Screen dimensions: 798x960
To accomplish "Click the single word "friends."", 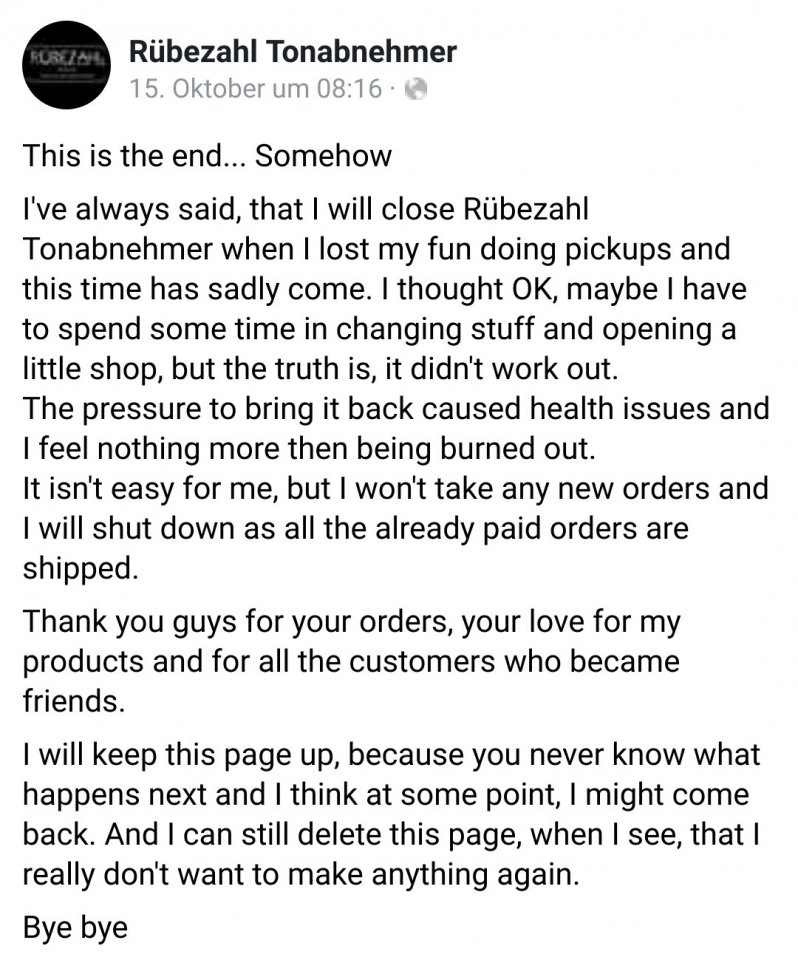I will (73, 701).
